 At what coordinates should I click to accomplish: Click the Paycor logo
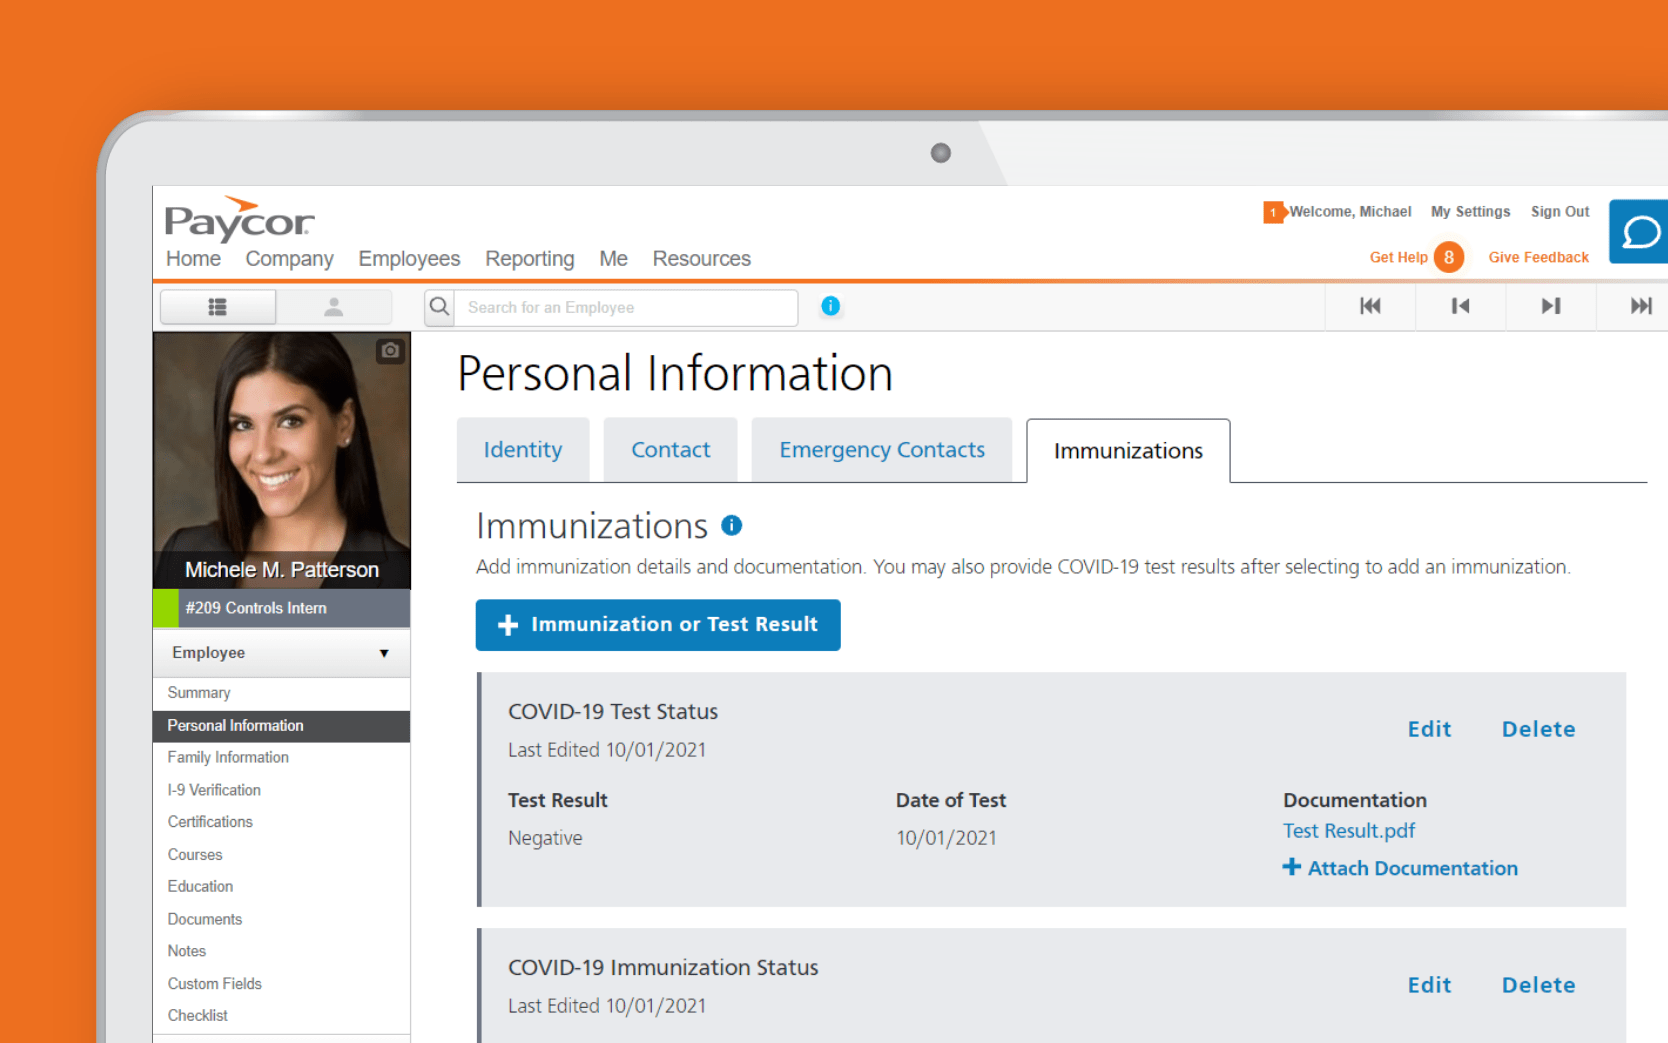(239, 219)
